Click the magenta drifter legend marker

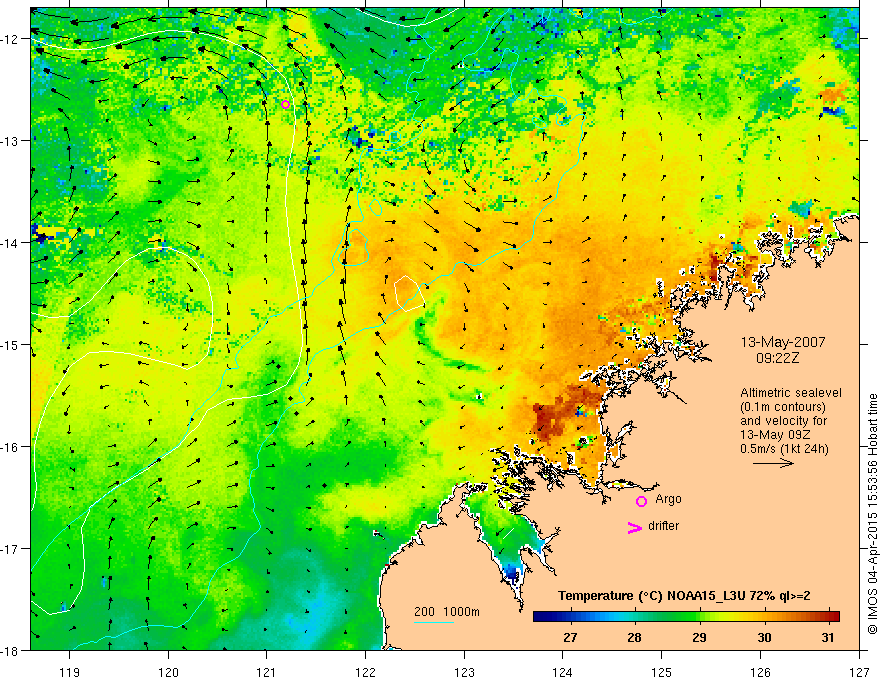click(x=634, y=527)
